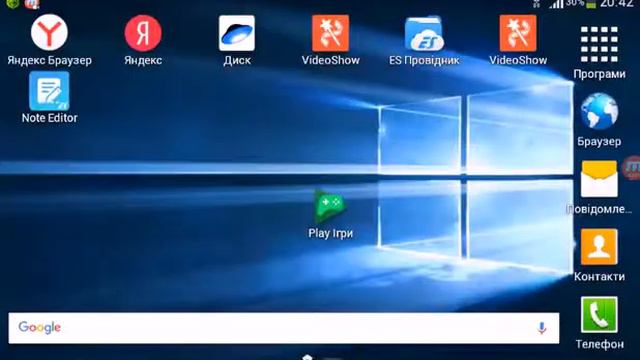
Task: Open the Програми app drawer
Action: click(x=599, y=44)
